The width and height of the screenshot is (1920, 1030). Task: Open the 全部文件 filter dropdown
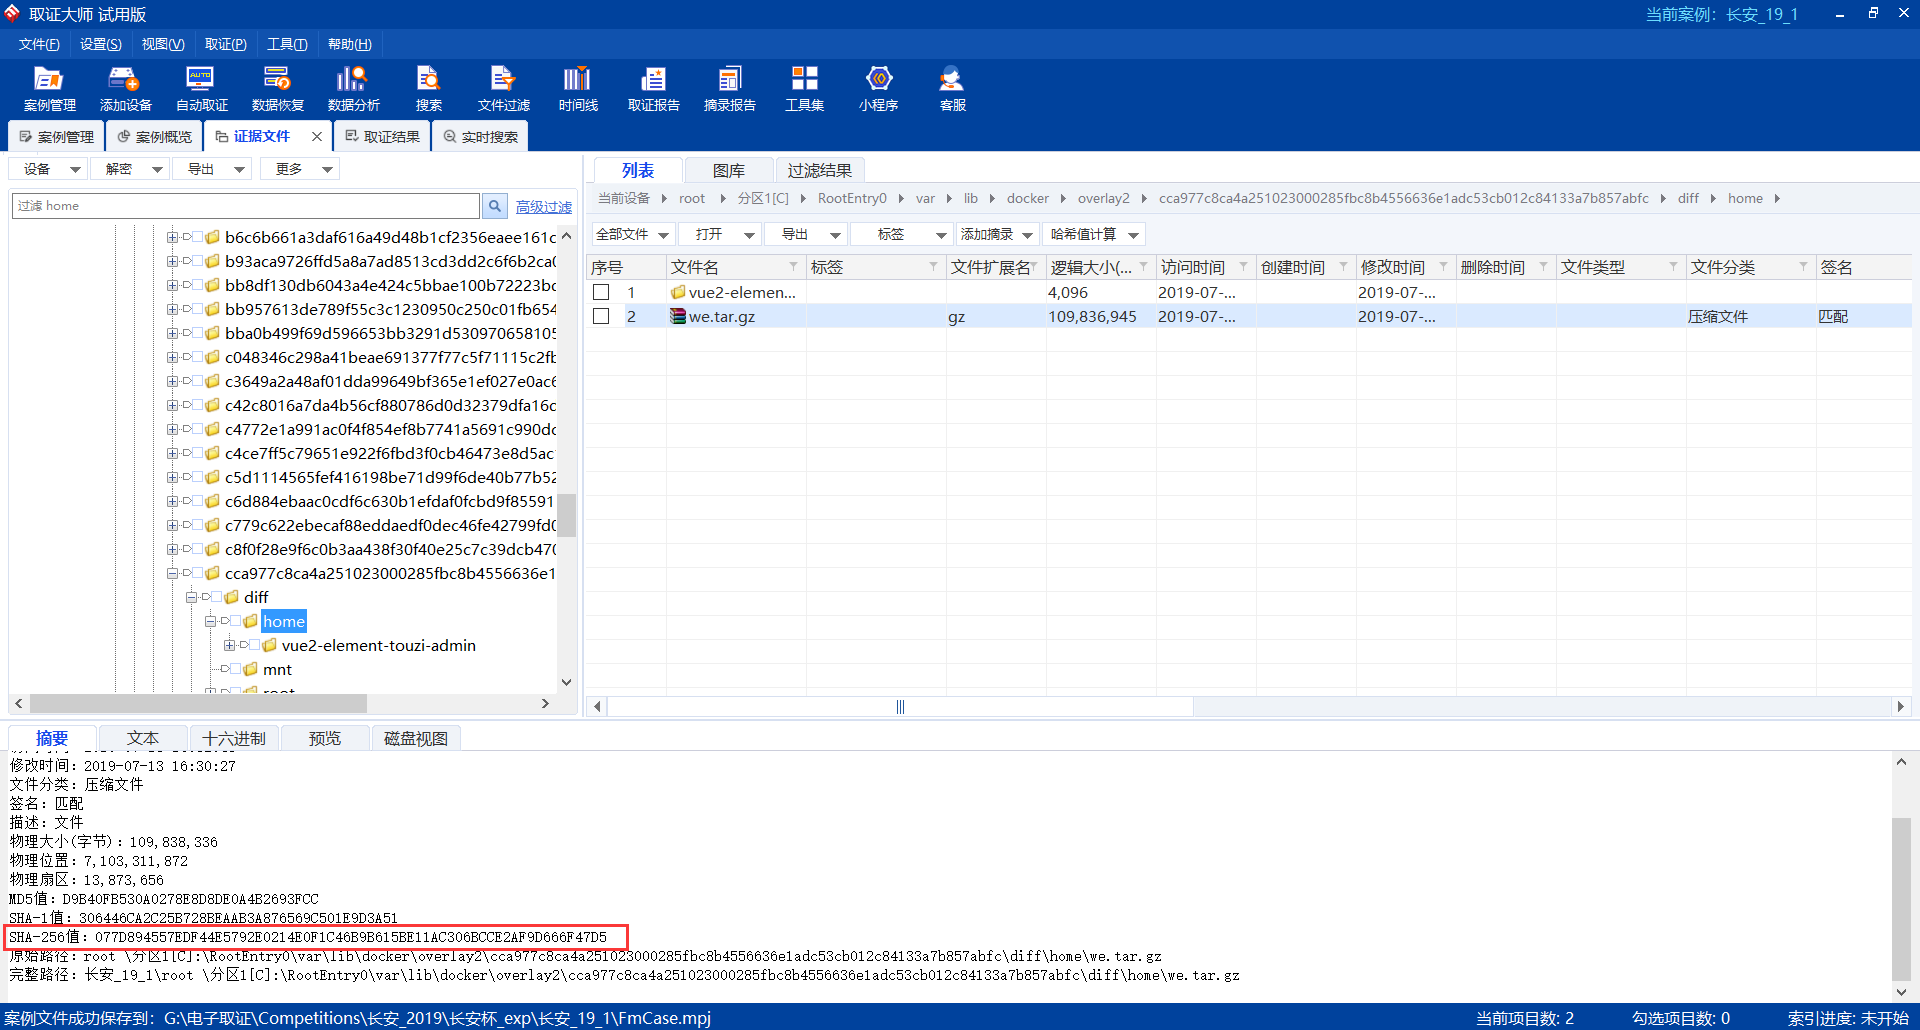(x=632, y=234)
